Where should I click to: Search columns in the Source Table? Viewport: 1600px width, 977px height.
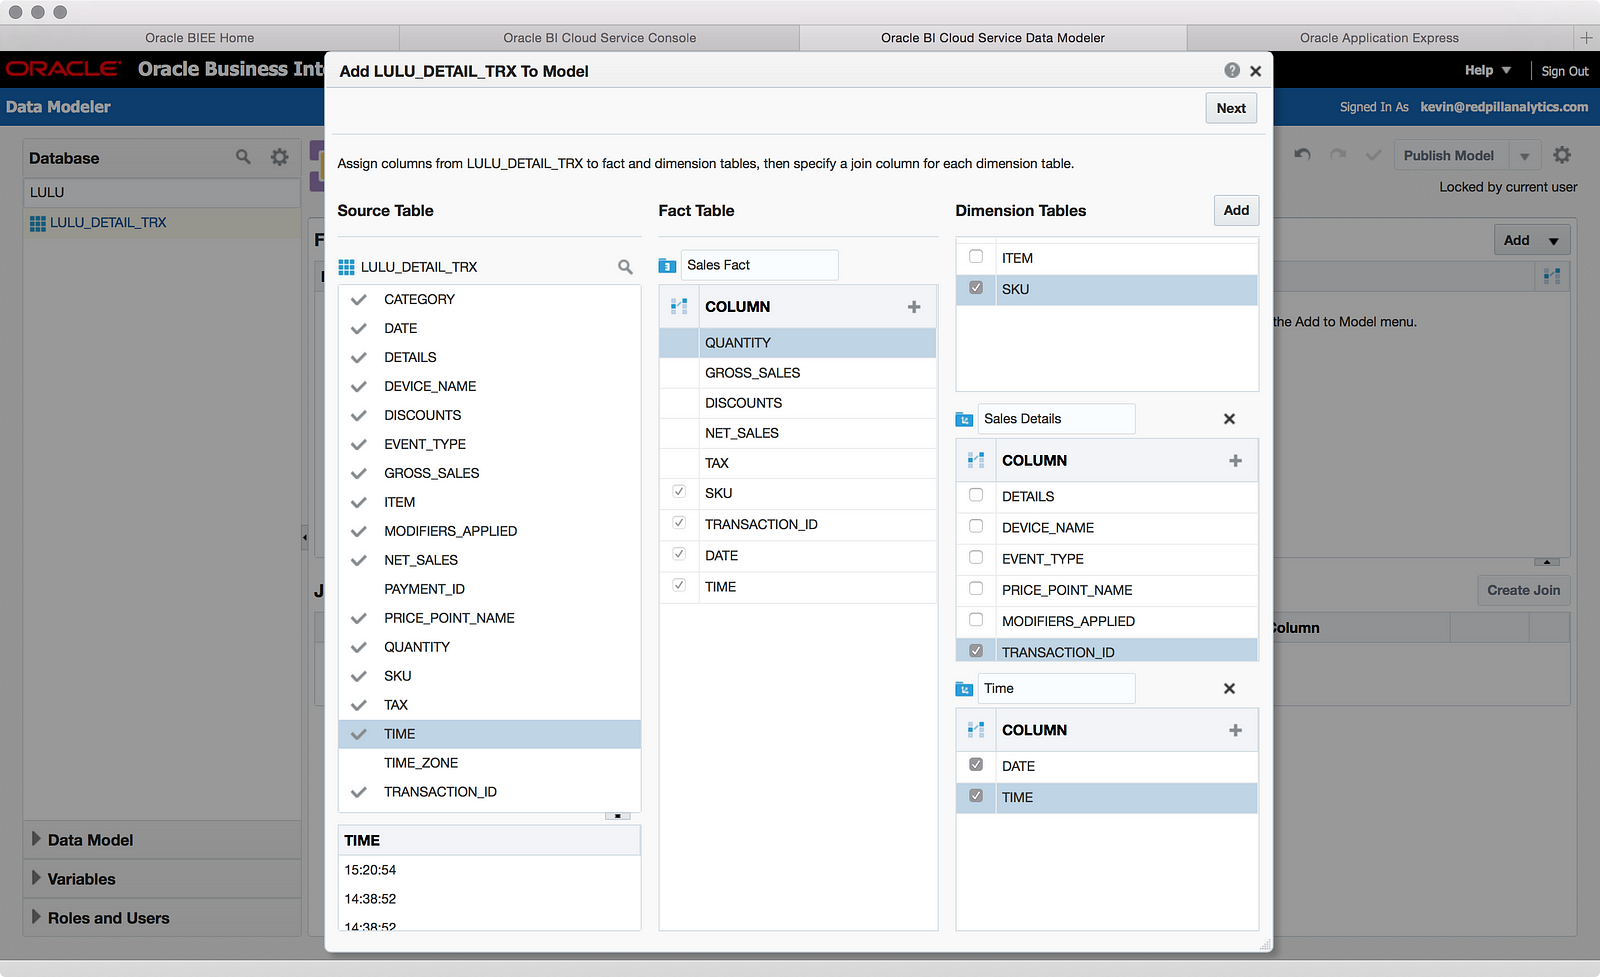[625, 267]
